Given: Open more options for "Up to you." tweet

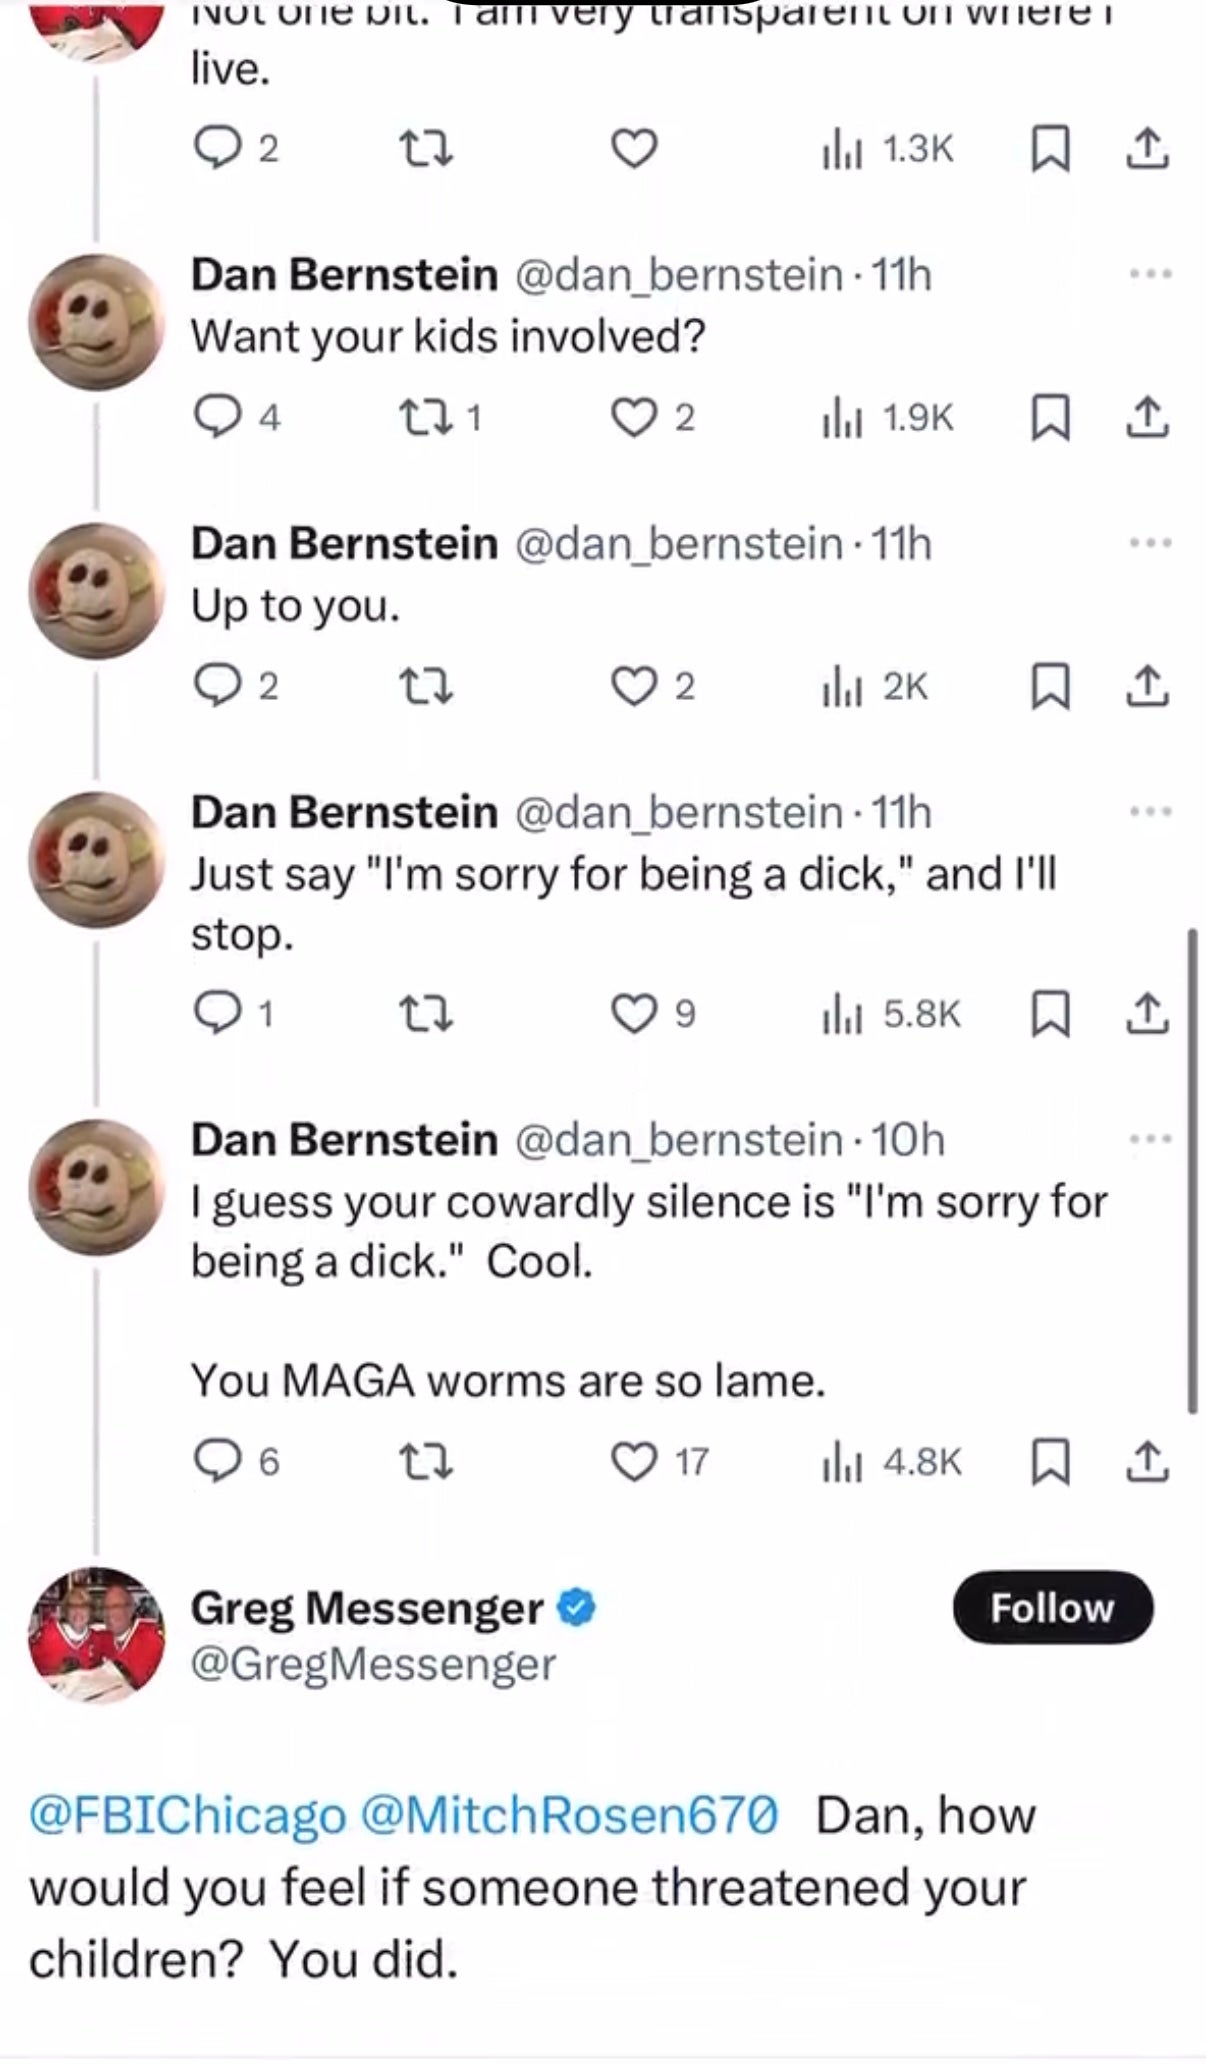Looking at the screenshot, I should [1150, 544].
